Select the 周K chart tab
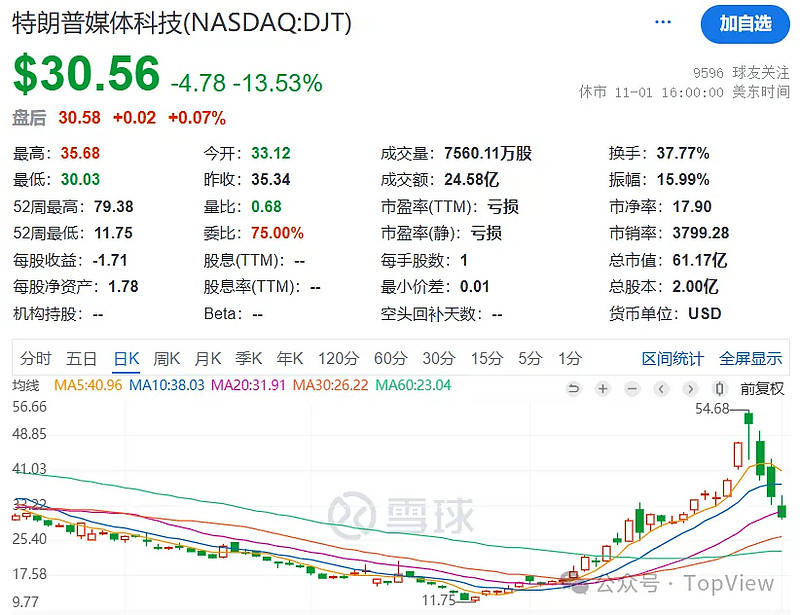The width and height of the screenshot is (800, 615). point(167,358)
